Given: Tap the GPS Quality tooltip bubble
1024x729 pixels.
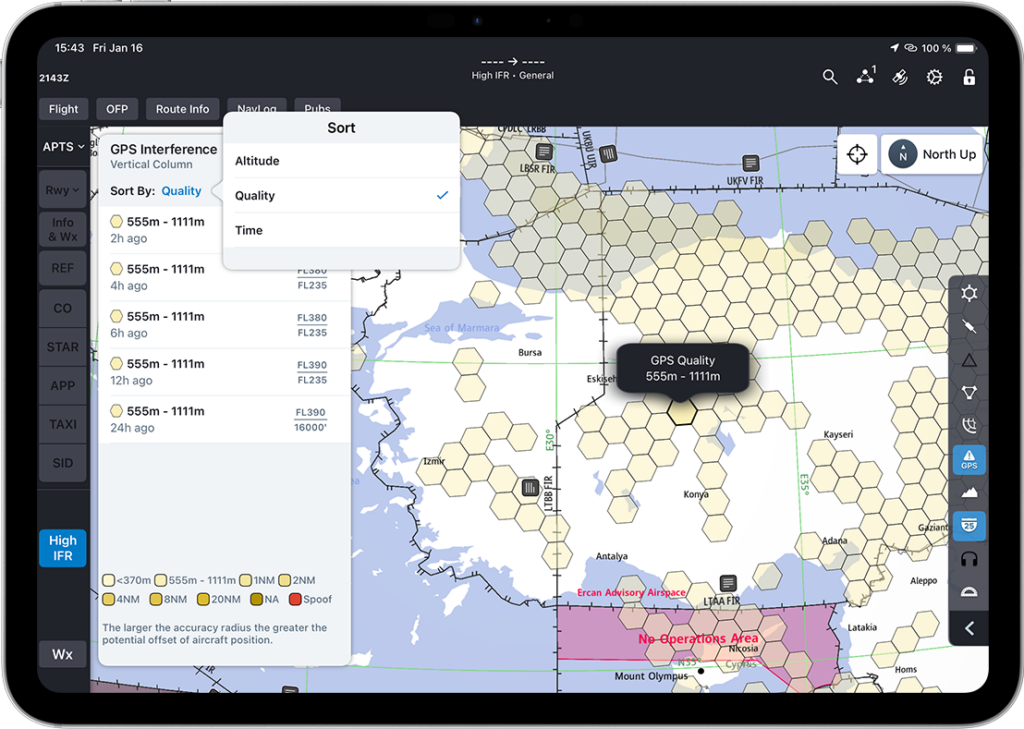Looking at the screenshot, I should coord(682,368).
